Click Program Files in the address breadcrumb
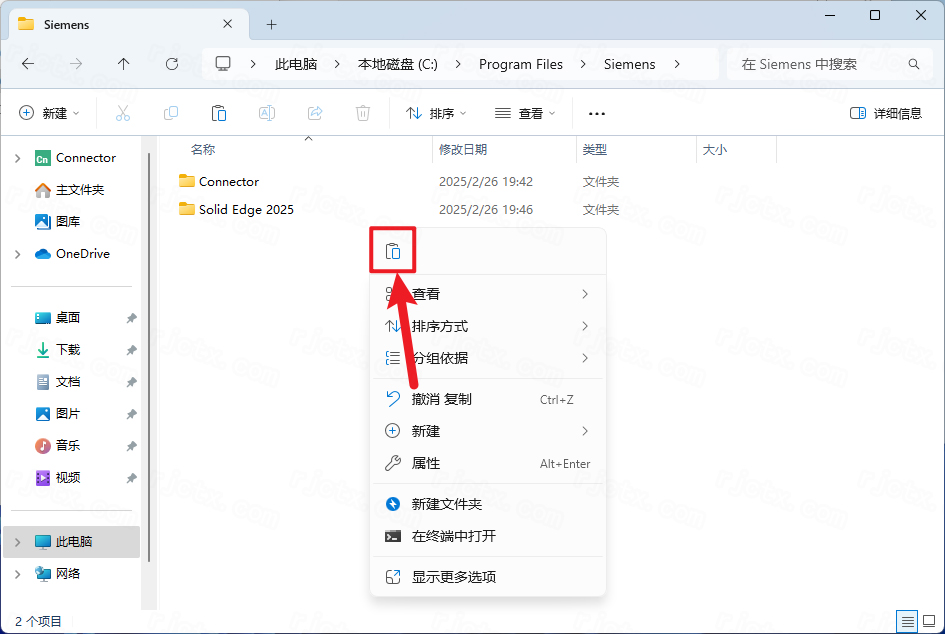 coord(520,64)
